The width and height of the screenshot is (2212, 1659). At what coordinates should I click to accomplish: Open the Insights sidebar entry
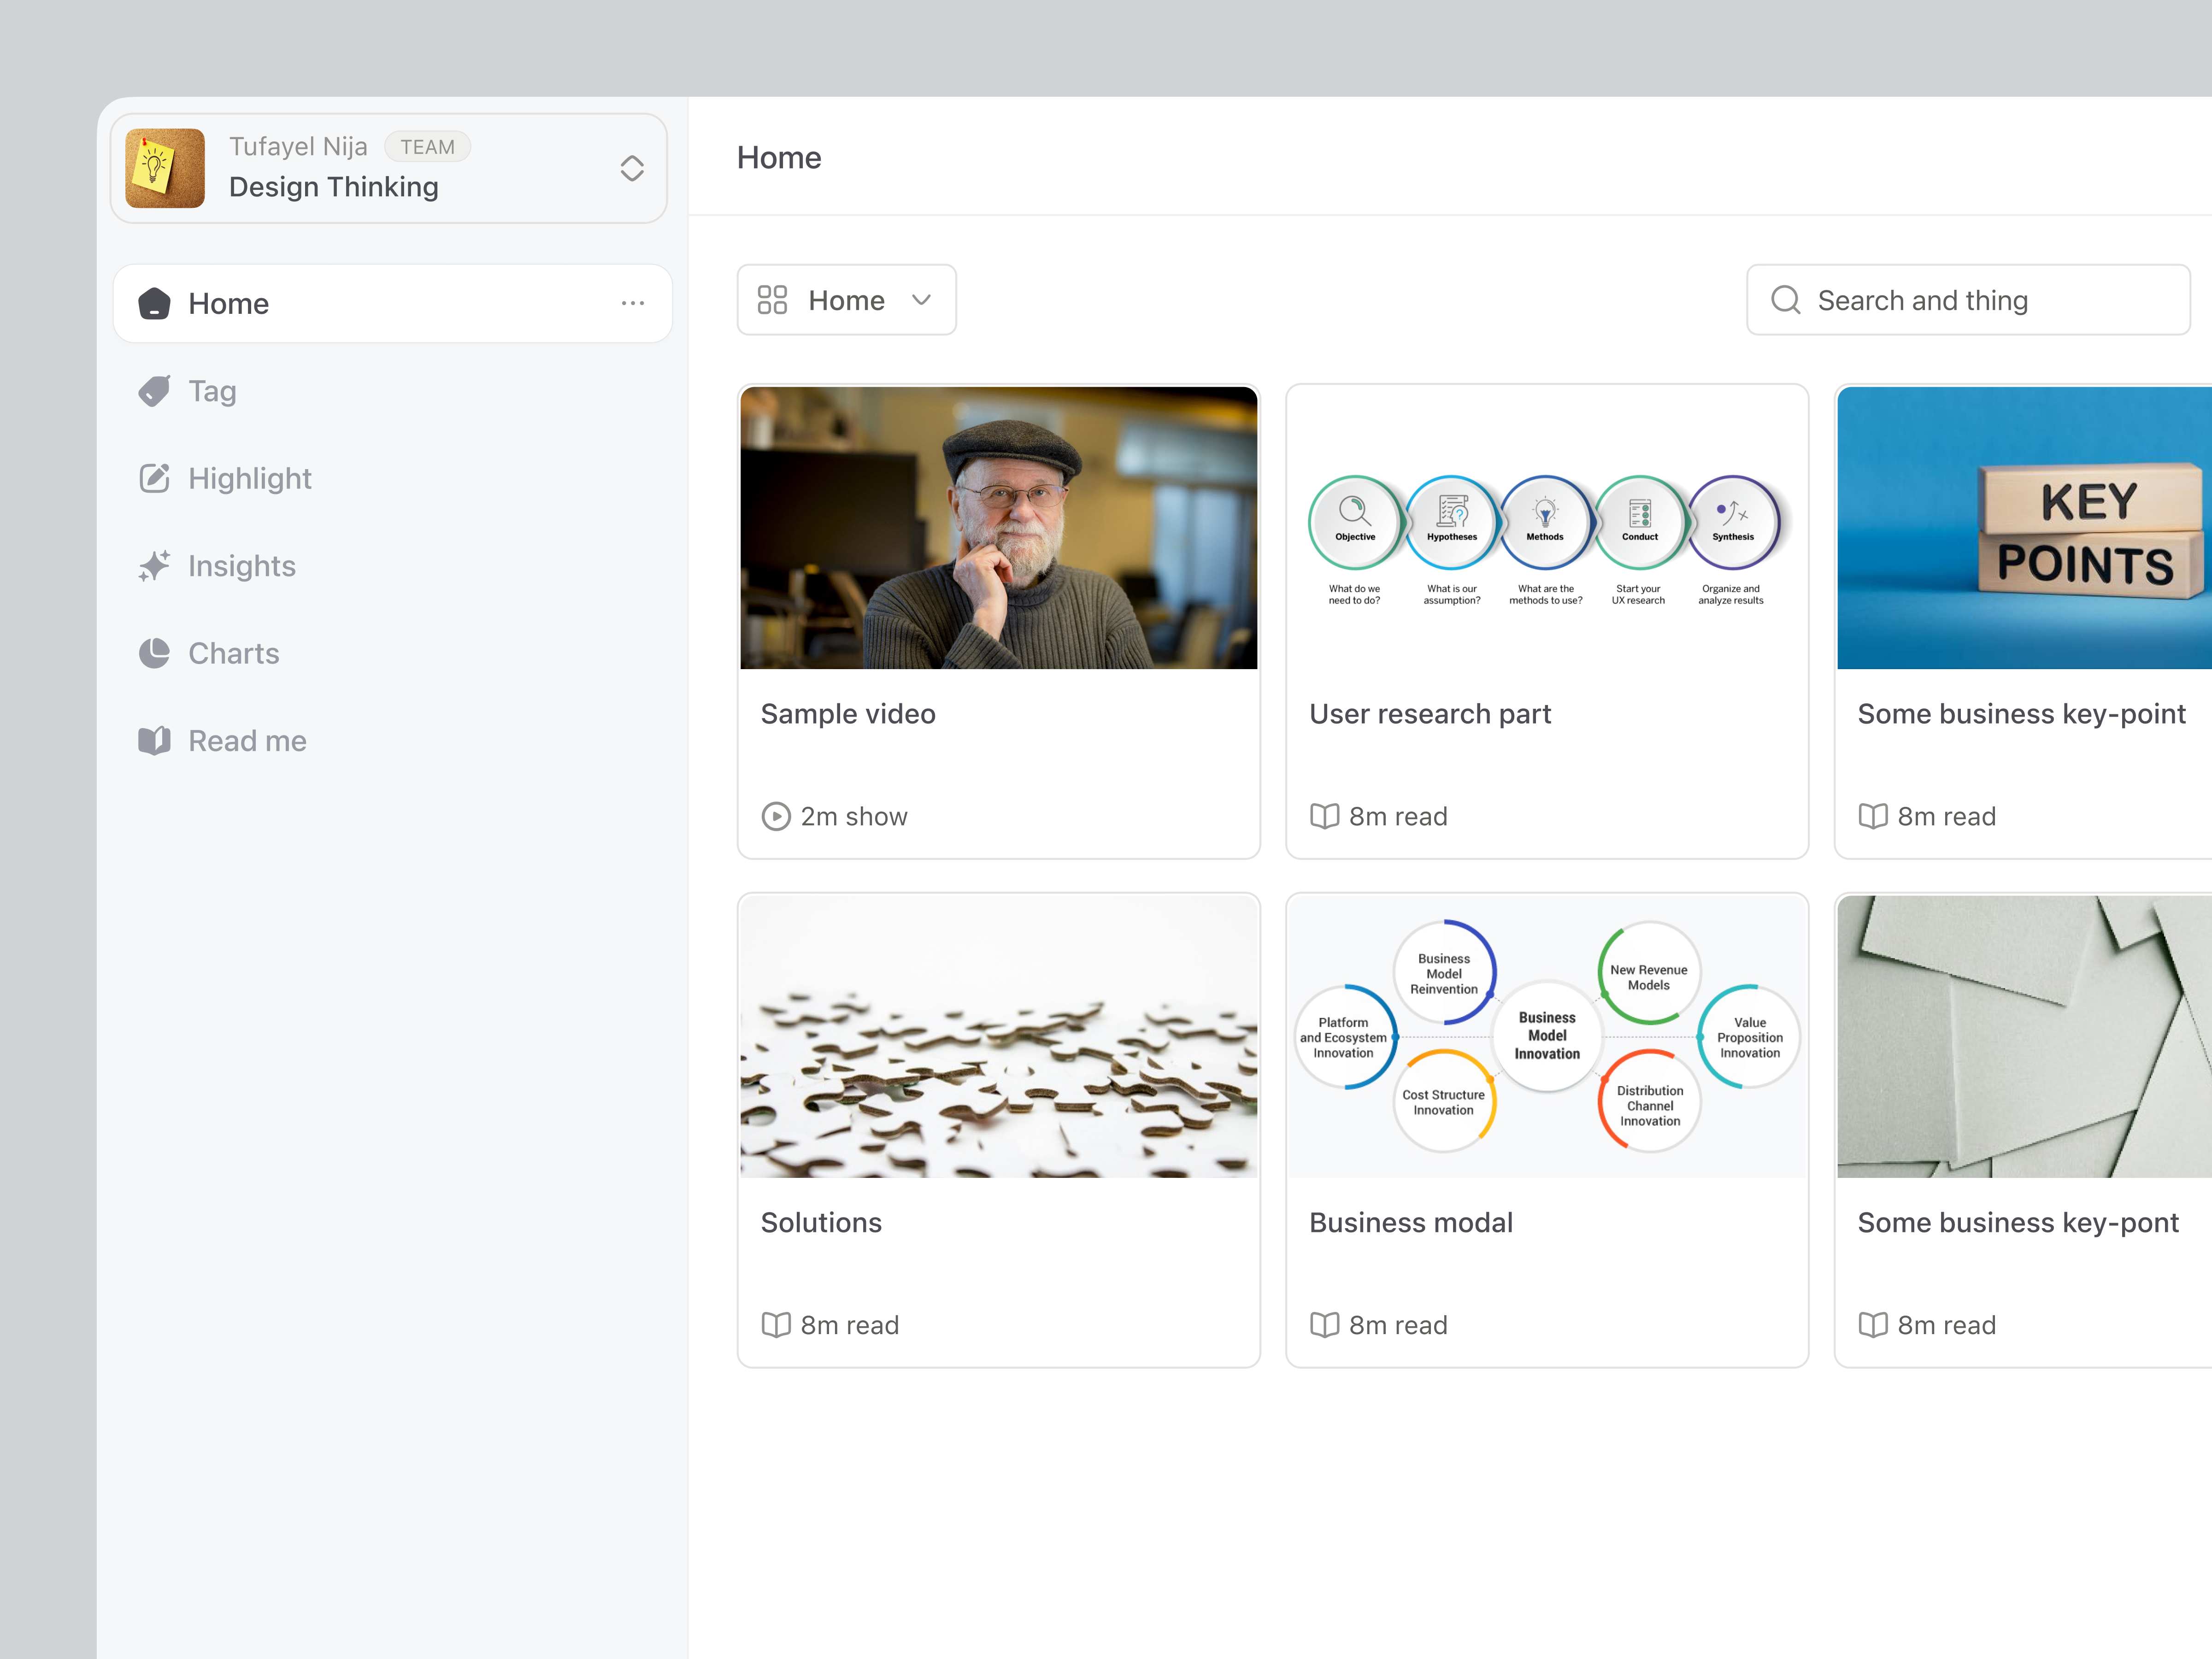[241, 565]
